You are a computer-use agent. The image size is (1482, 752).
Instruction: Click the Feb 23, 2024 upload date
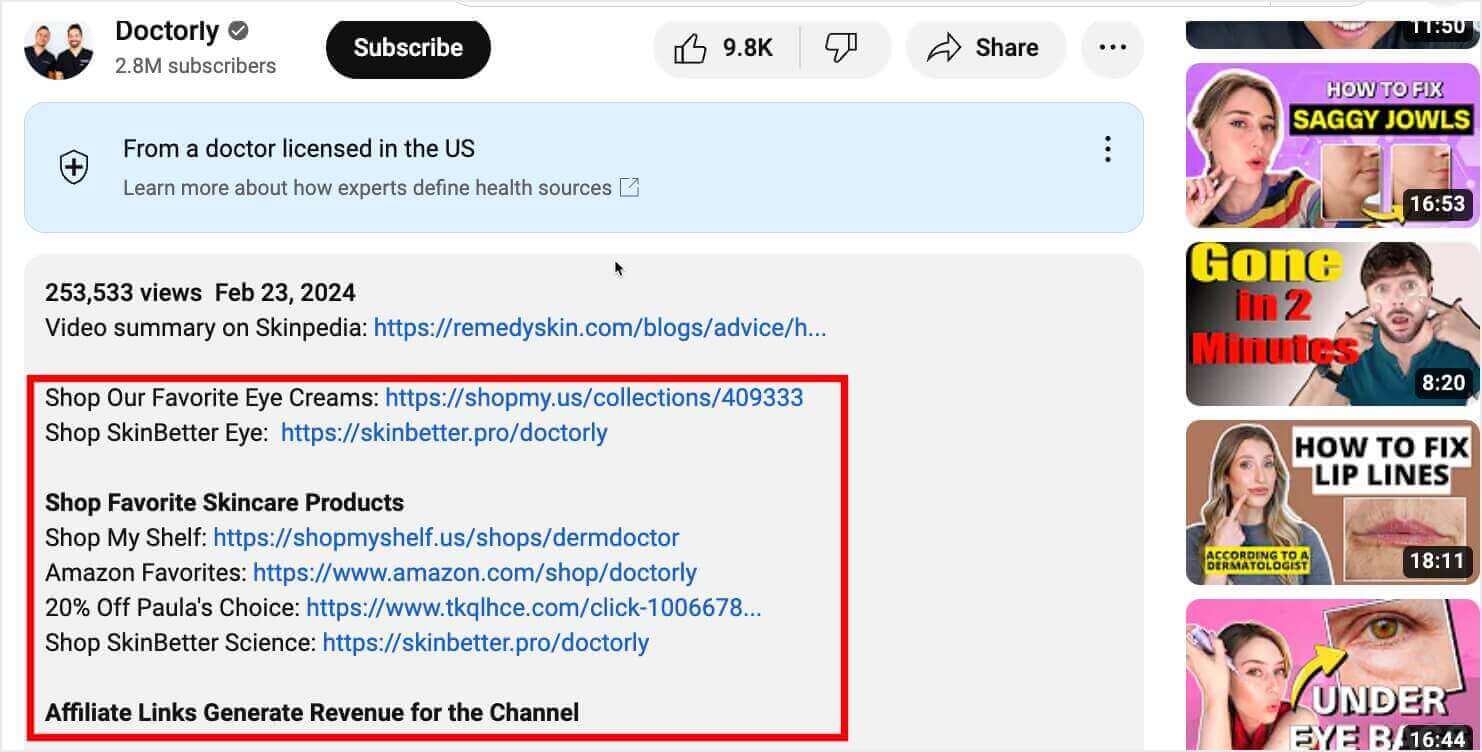pos(285,293)
